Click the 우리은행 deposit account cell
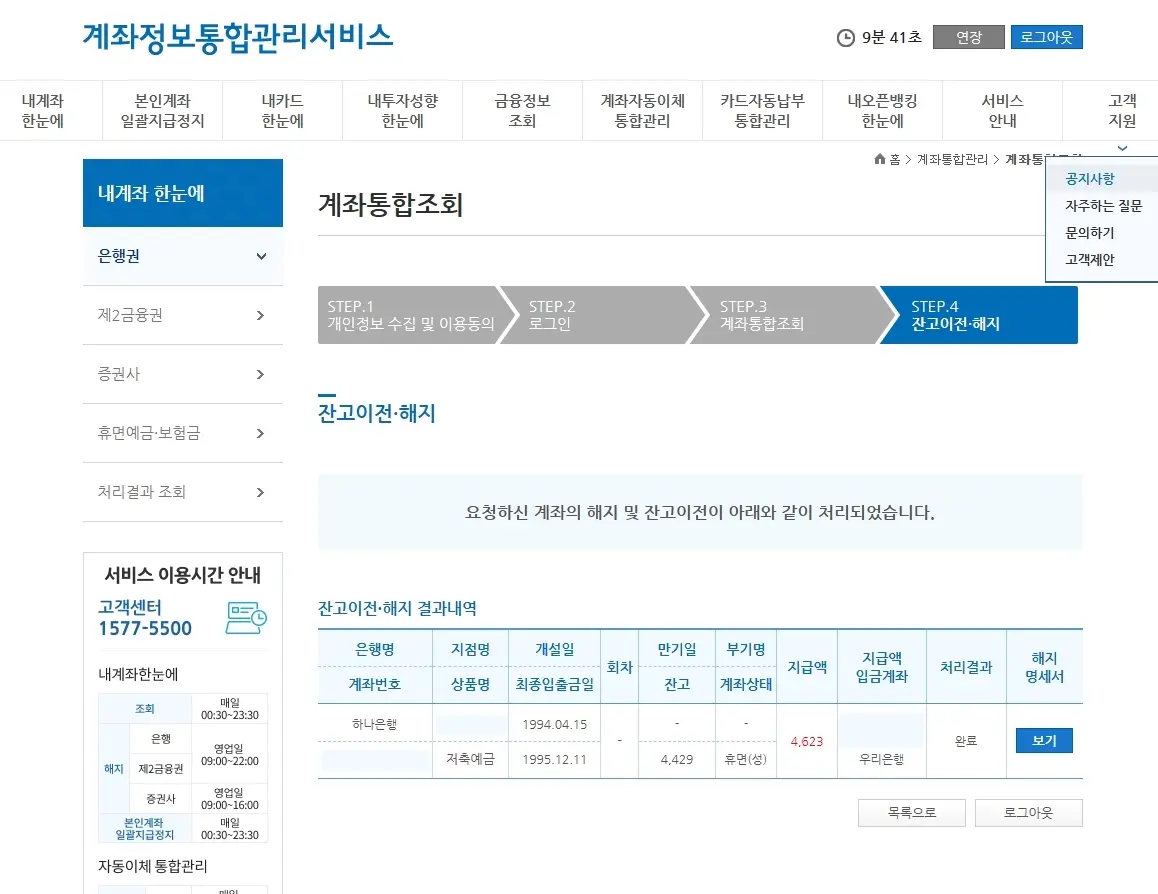 pos(882,759)
